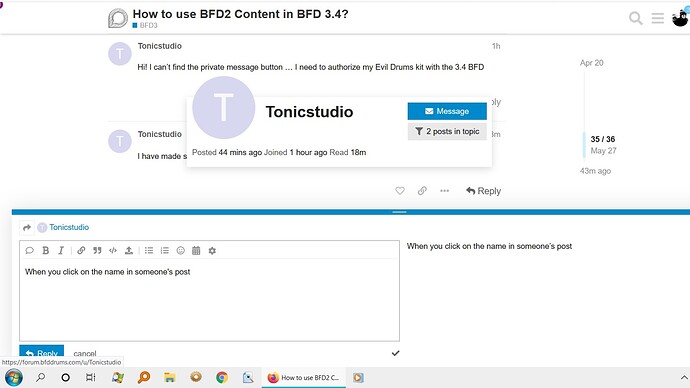This screenshot has height=388, width=690.
Task: Like the post with heart icon
Action: [400, 190]
